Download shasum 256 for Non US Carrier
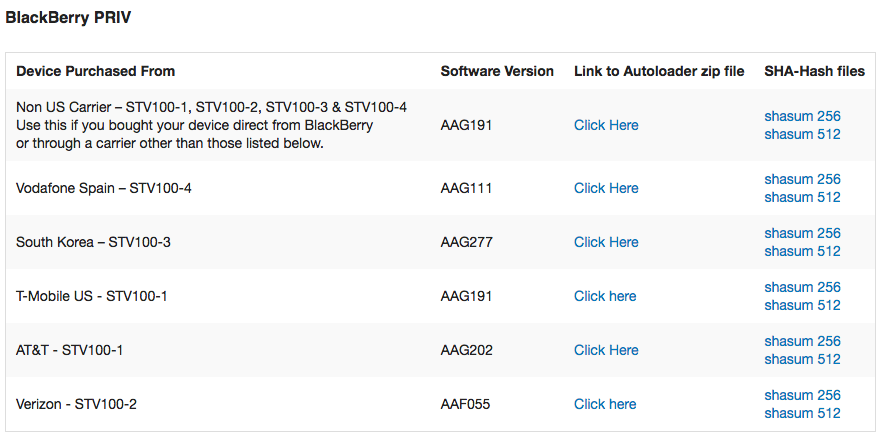Screen dimensions: 881x445 click(802, 116)
